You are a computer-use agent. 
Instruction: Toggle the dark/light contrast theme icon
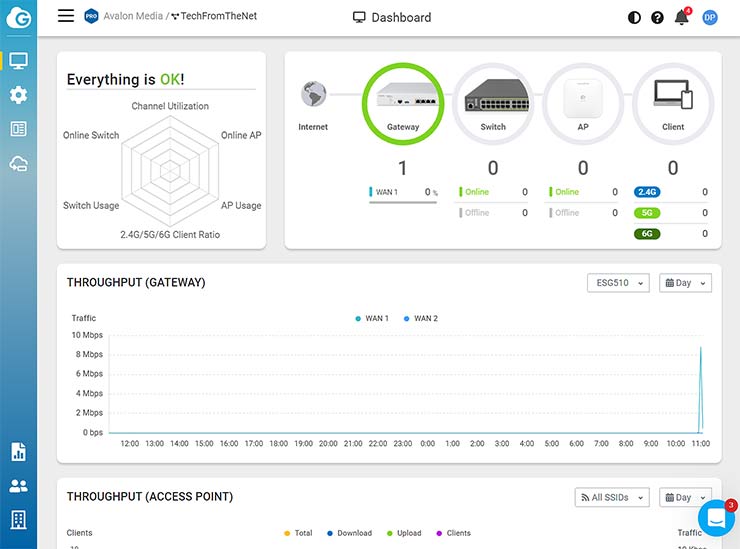[634, 18]
